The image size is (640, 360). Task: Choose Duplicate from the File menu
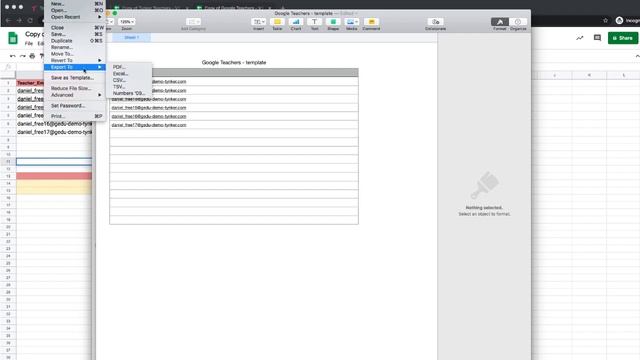[75, 41]
